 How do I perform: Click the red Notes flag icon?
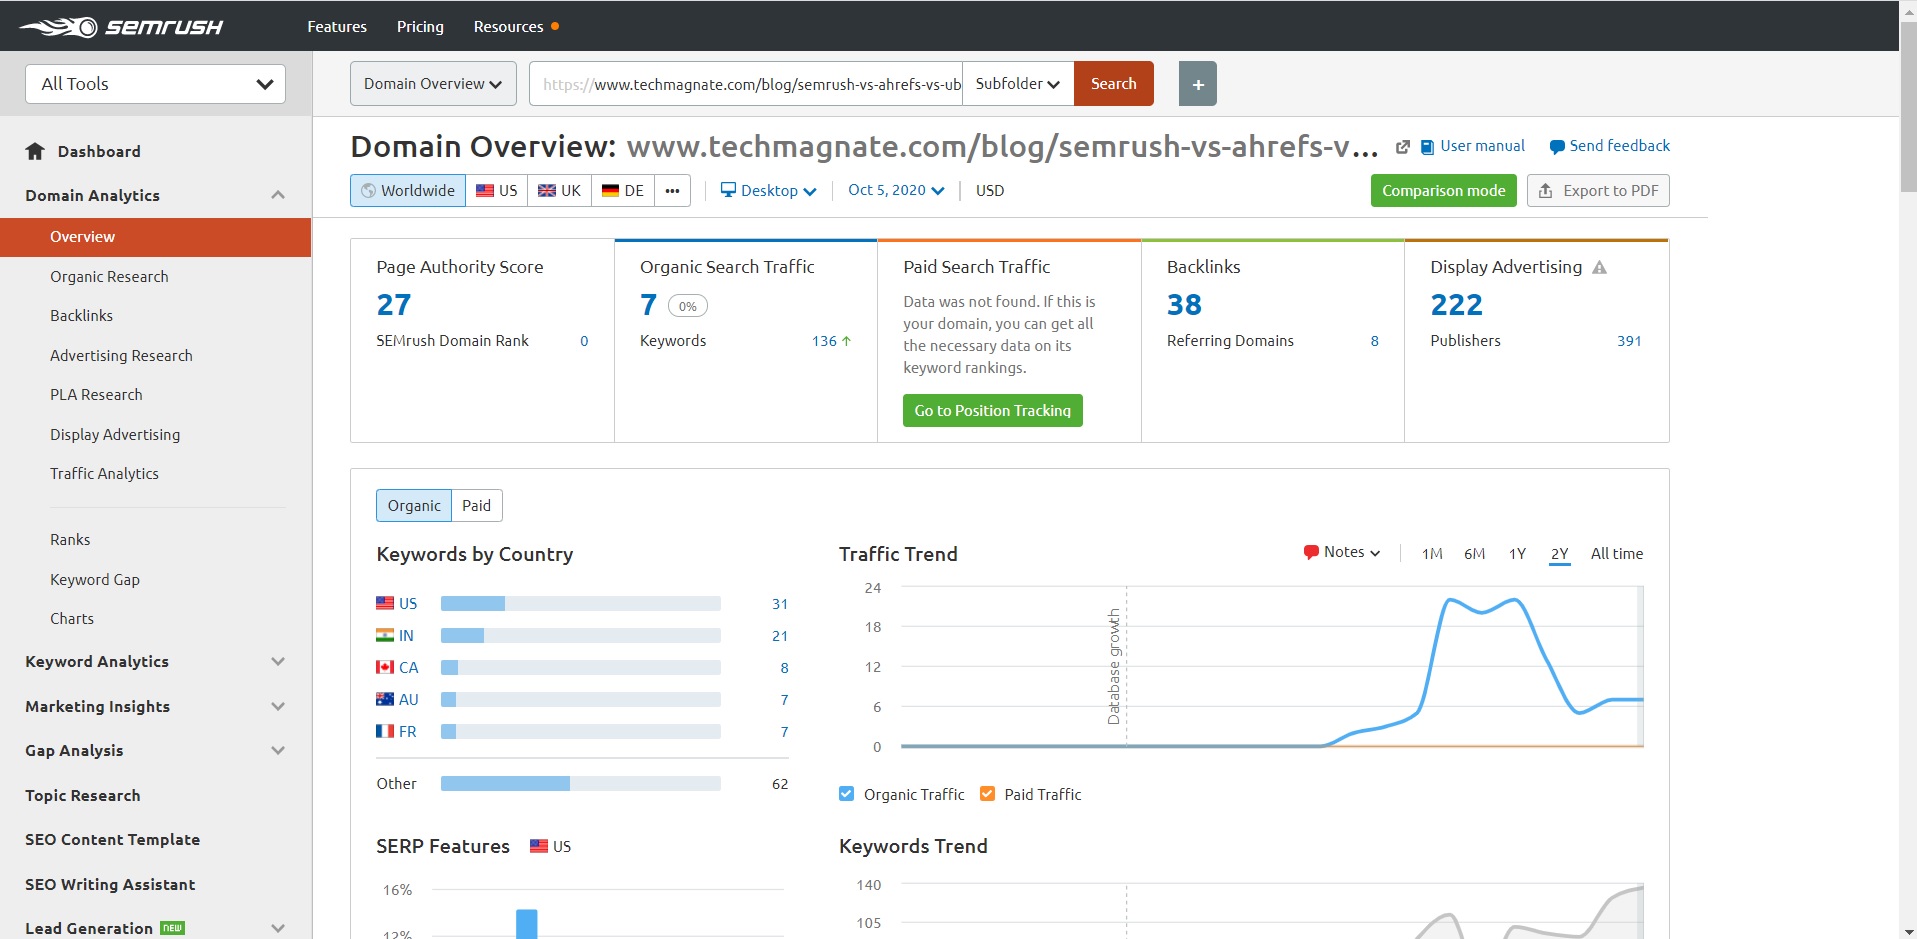pos(1311,552)
